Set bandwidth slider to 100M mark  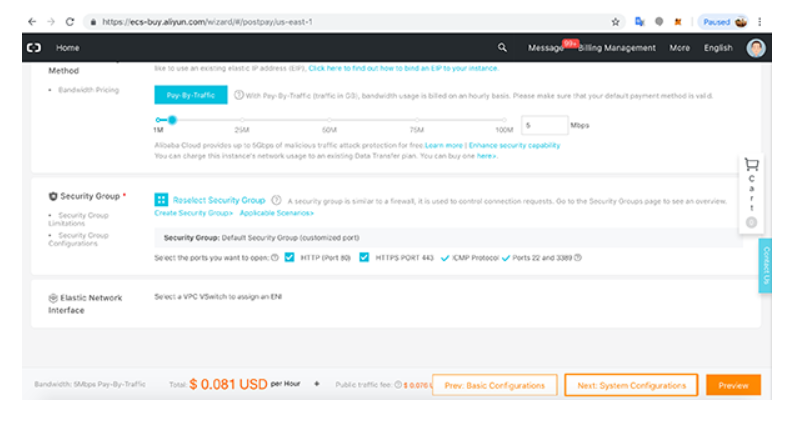click(x=504, y=120)
